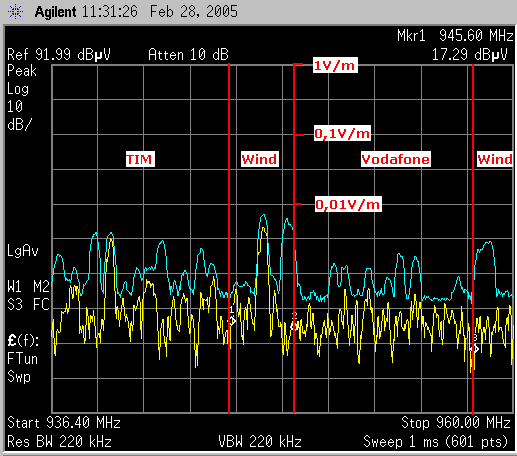Click the Start 936.40 MHz frequency
Image resolution: width=517 pixels, height=456 pixels.
(x=64, y=423)
